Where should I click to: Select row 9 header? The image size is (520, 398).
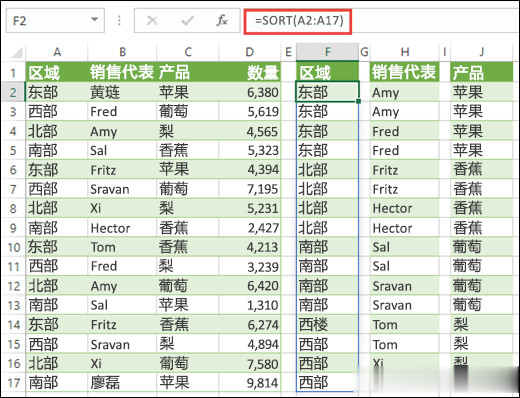[13, 228]
